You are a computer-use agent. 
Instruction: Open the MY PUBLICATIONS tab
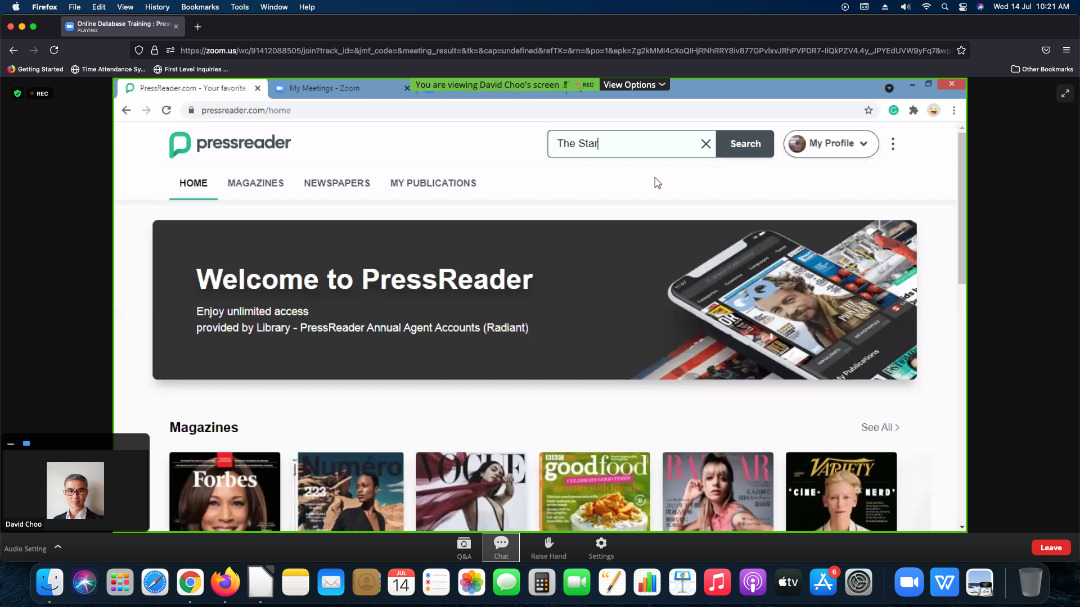[x=433, y=183]
